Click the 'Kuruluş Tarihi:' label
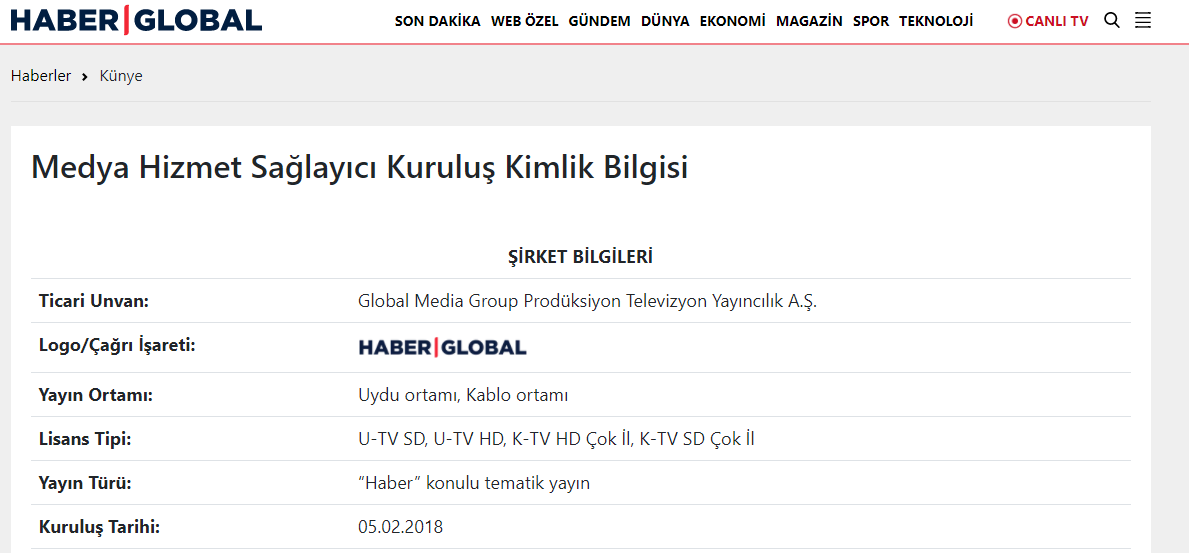The image size is (1189, 553). (99, 527)
